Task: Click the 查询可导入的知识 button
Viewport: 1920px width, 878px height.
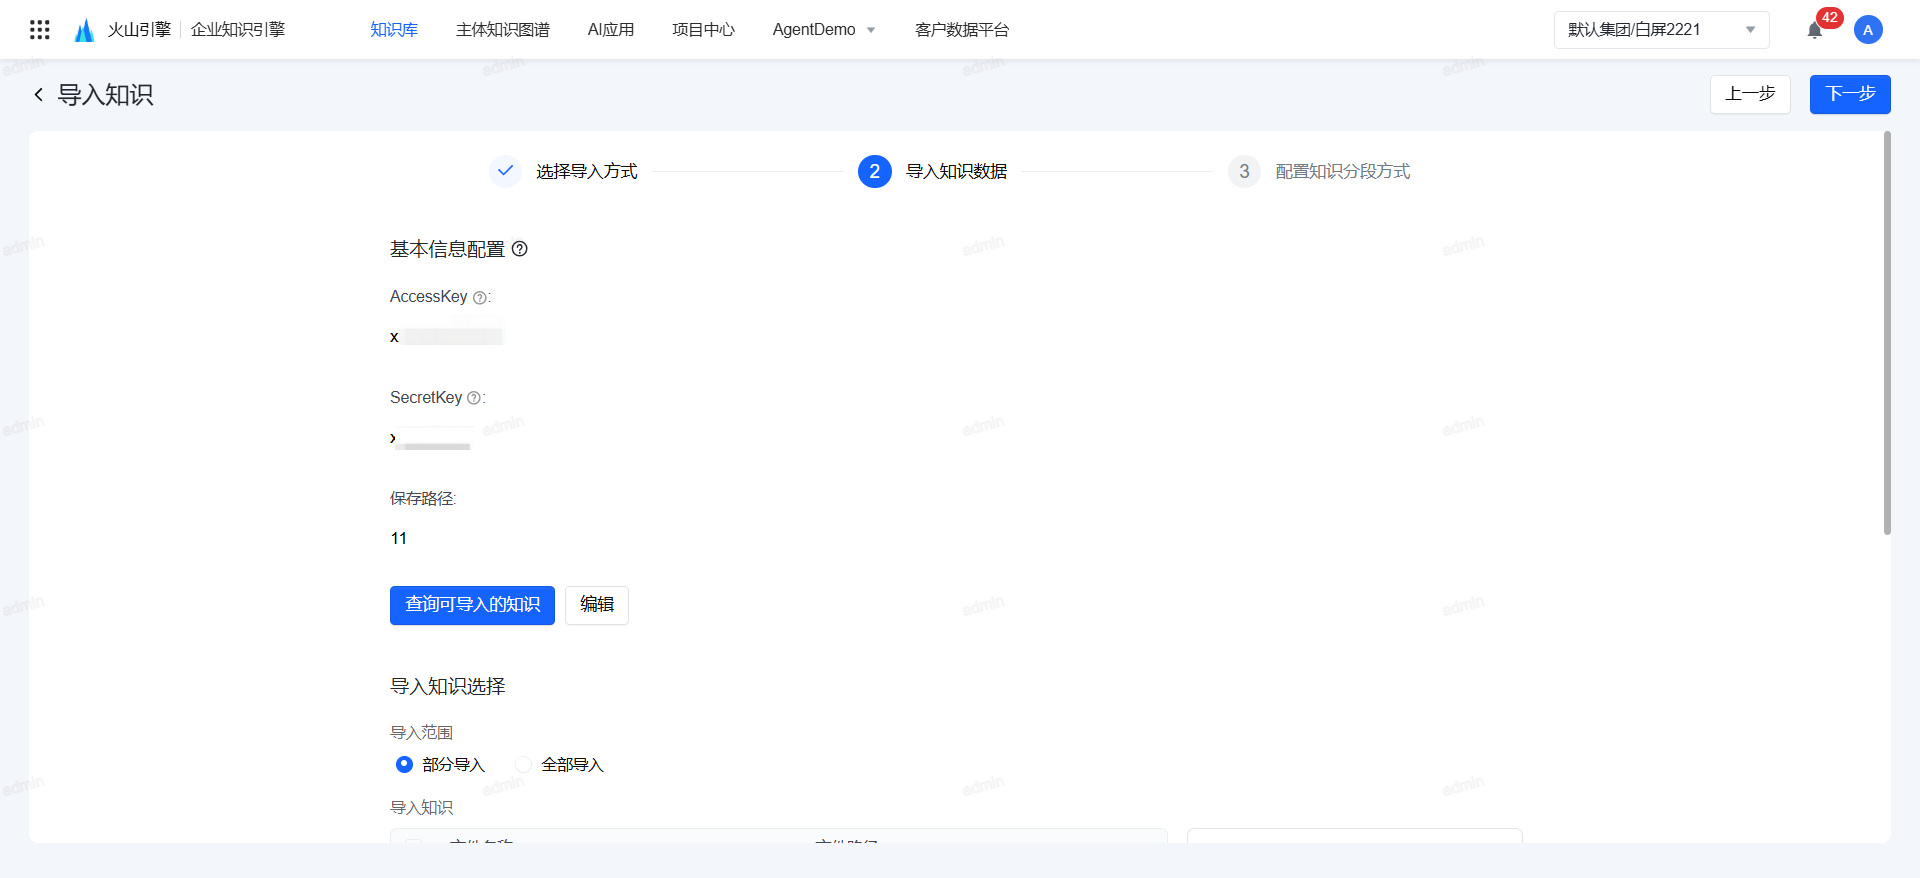Action: tap(472, 605)
